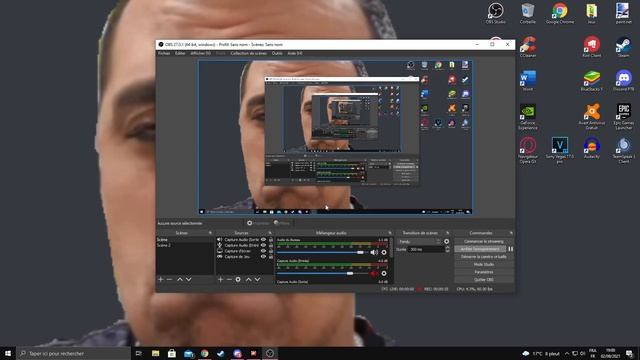
Task: Open Audio du Bureau settings gear
Action: (384, 253)
